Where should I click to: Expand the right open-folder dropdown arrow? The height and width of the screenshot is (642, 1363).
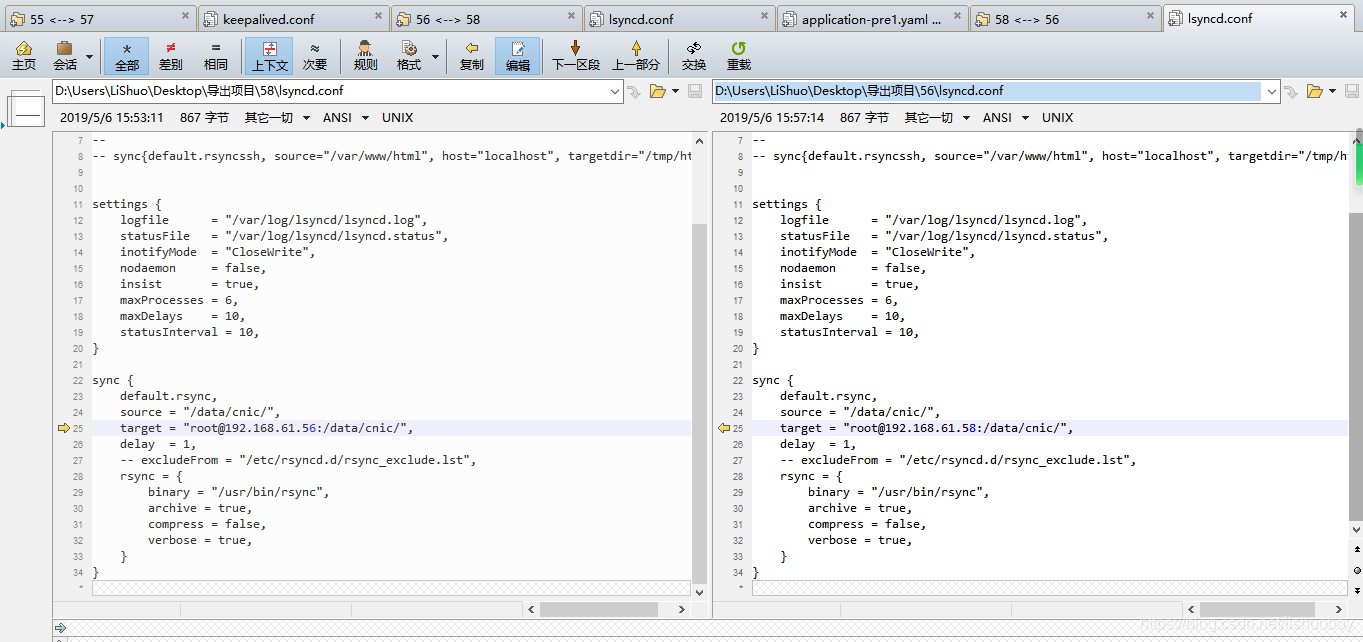click(x=1332, y=91)
